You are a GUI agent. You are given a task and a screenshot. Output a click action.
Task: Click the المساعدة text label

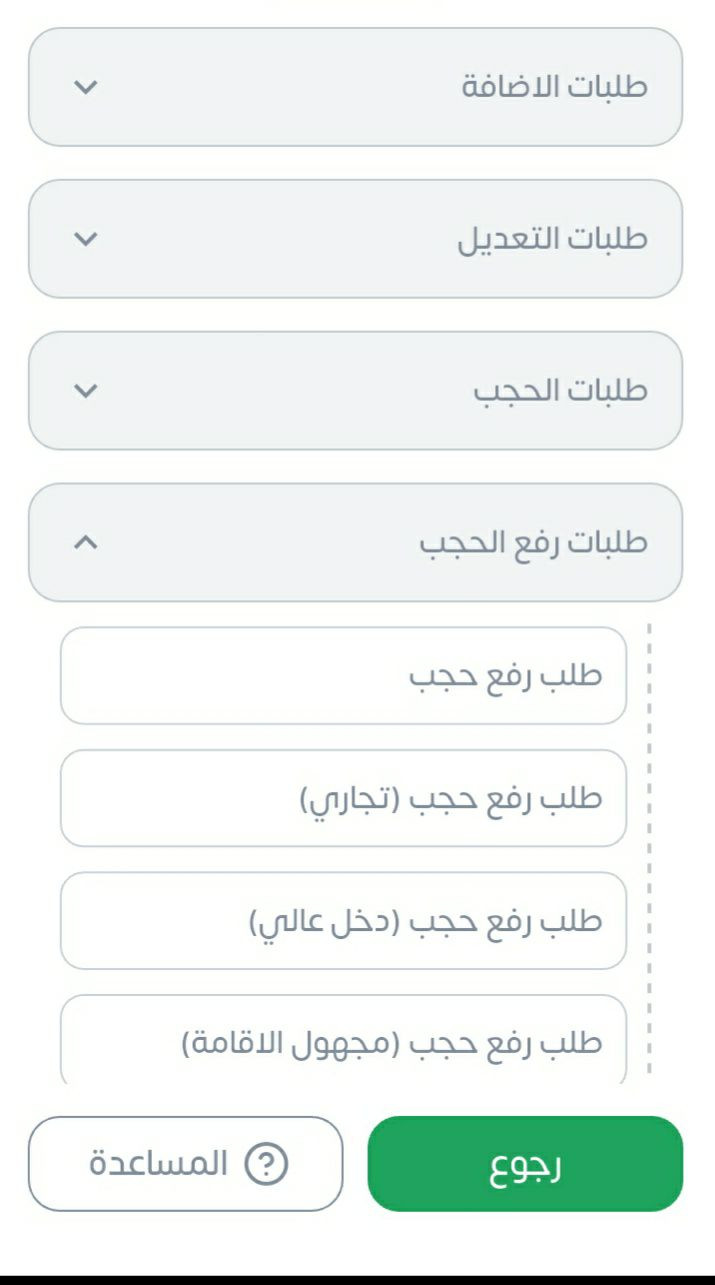pyautogui.click(x=159, y=1164)
